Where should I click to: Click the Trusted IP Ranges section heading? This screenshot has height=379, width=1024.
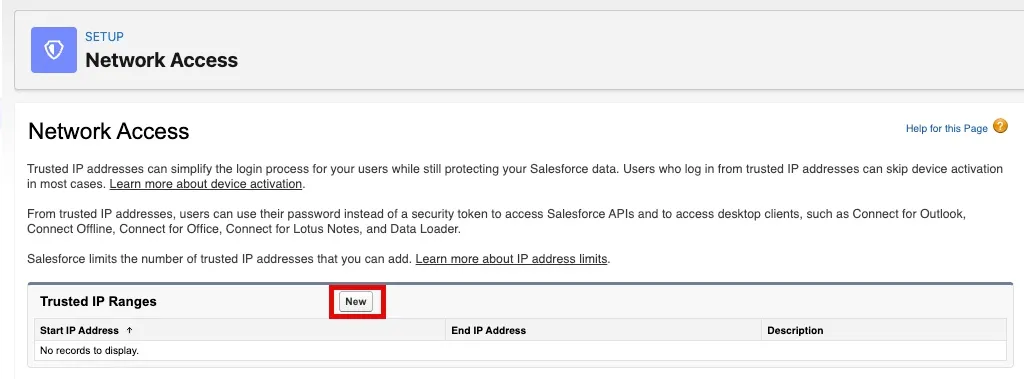click(x=98, y=302)
